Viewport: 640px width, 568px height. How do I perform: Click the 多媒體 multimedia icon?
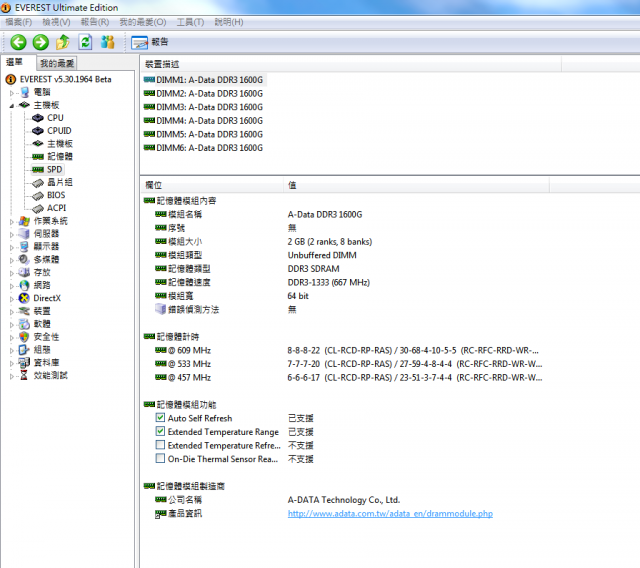pyautogui.click(x=24, y=260)
